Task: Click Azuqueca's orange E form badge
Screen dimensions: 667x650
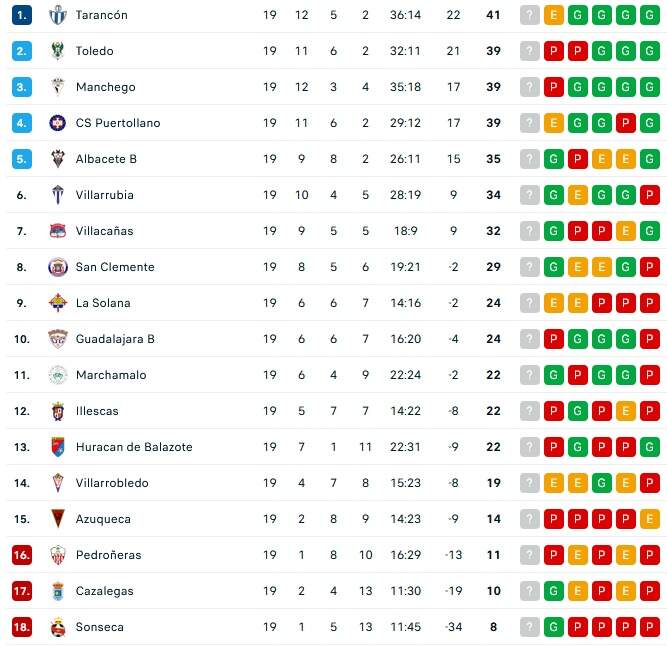Action: pos(650,519)
